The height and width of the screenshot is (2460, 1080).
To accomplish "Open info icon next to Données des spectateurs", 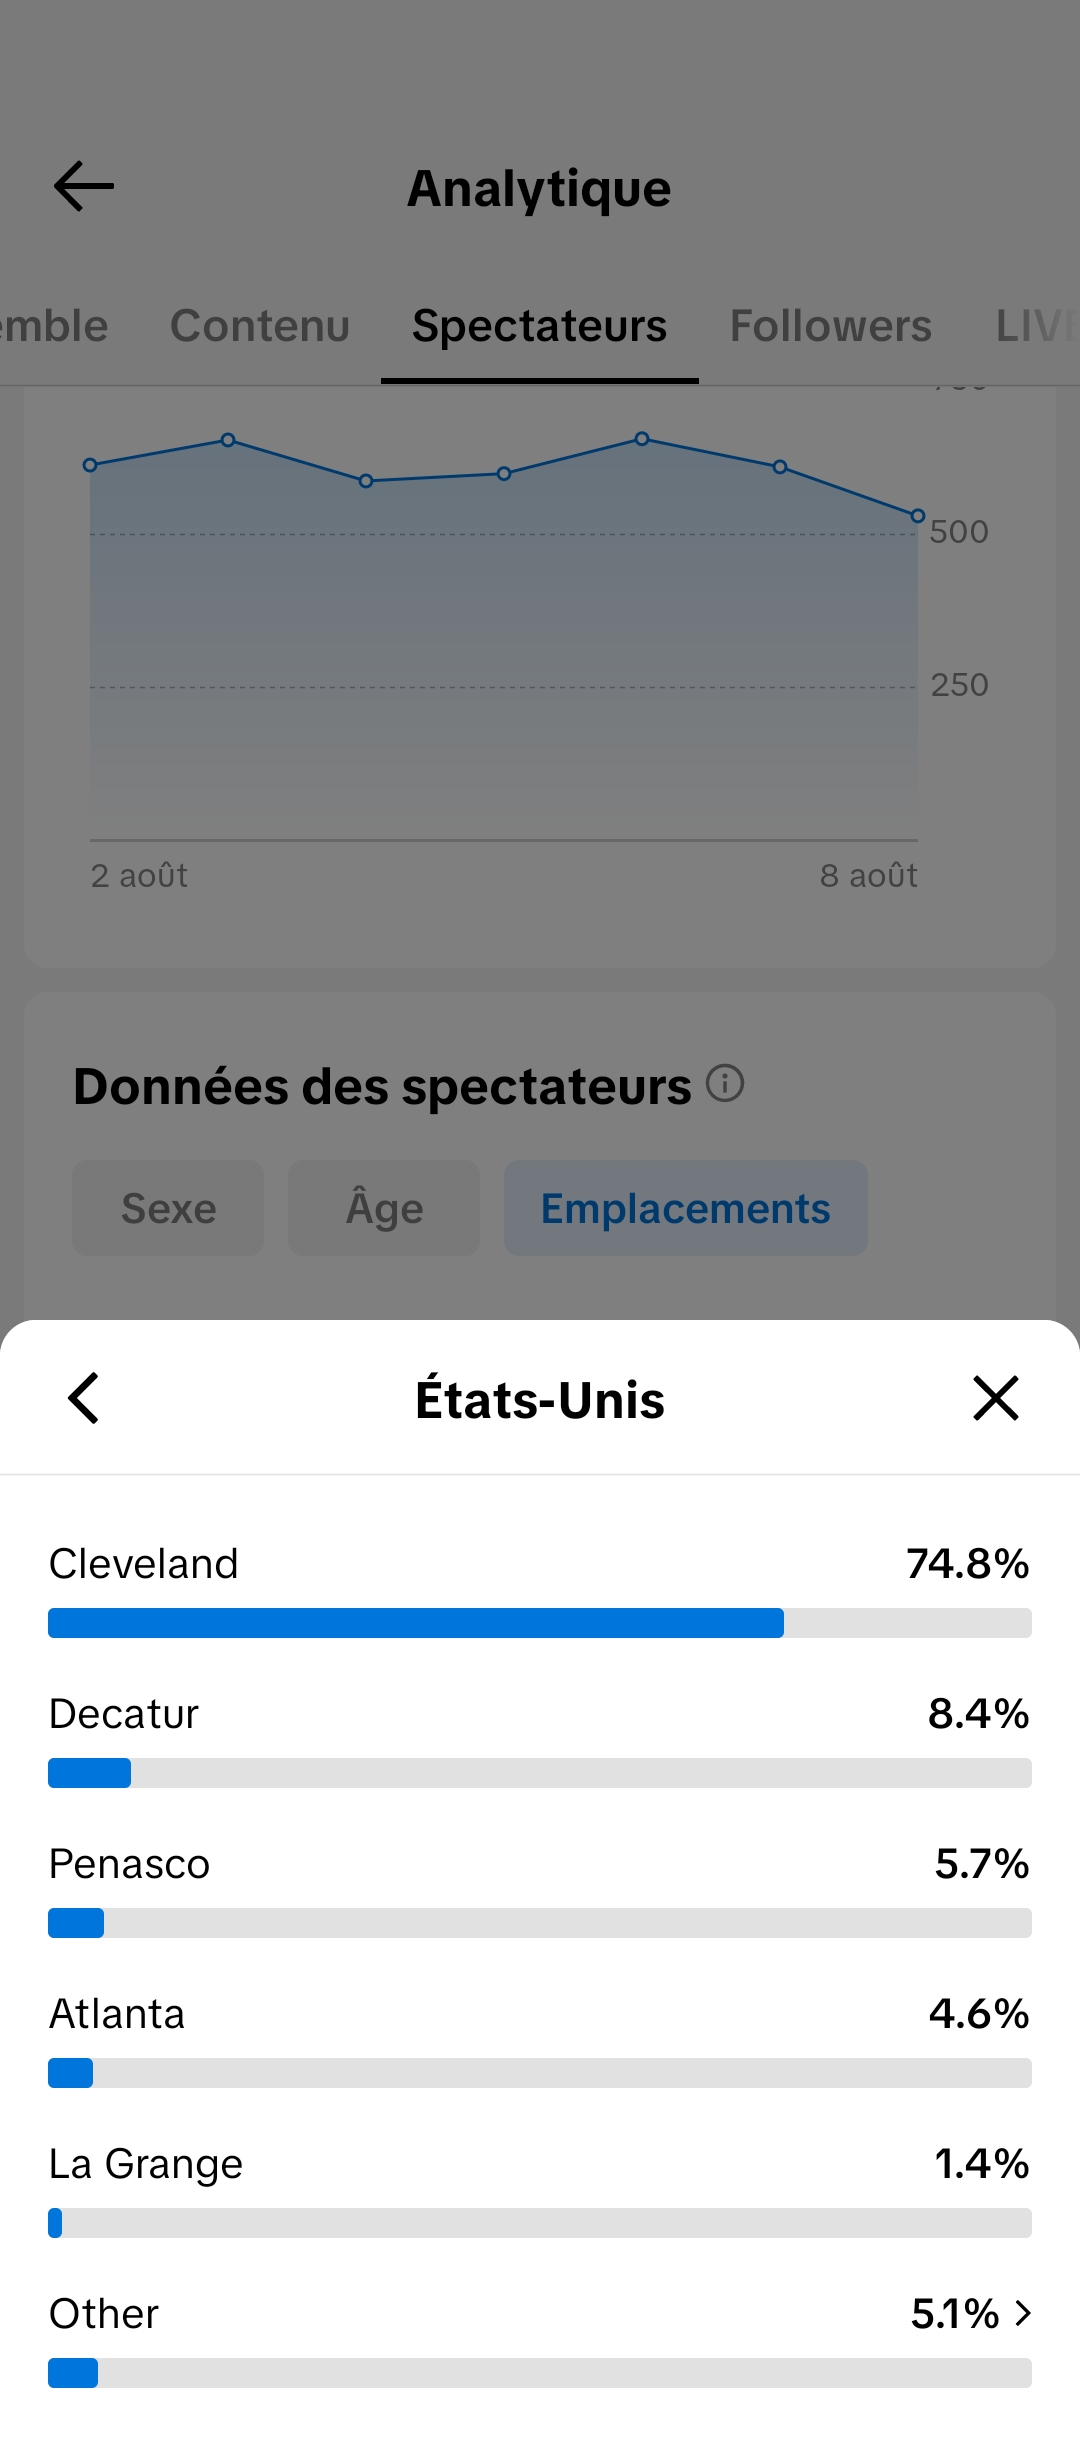I will point(725,1083).
